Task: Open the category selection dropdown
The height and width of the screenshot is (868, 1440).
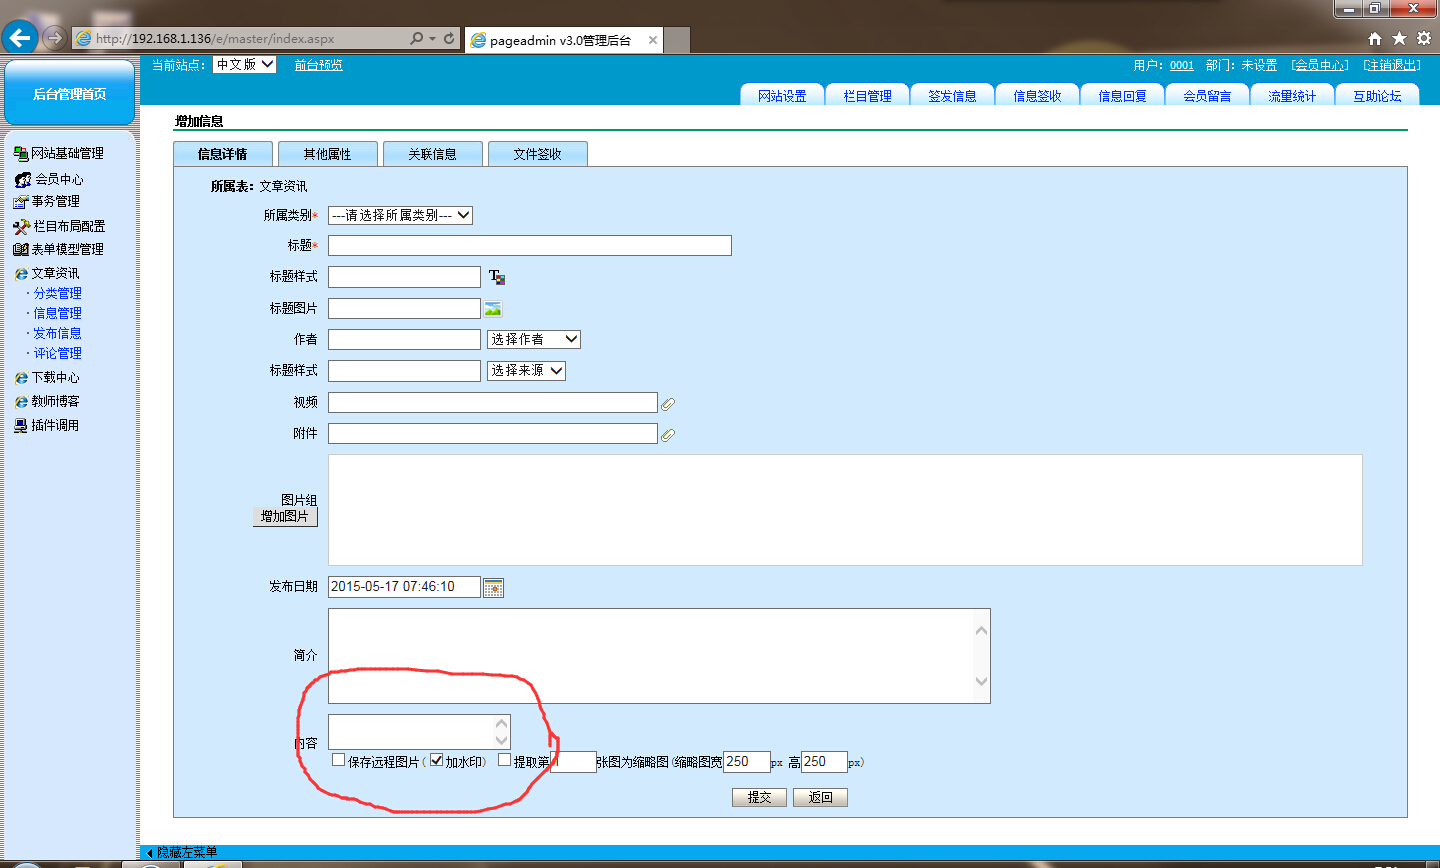Action: pyautogui.click(x=400, y=215)
